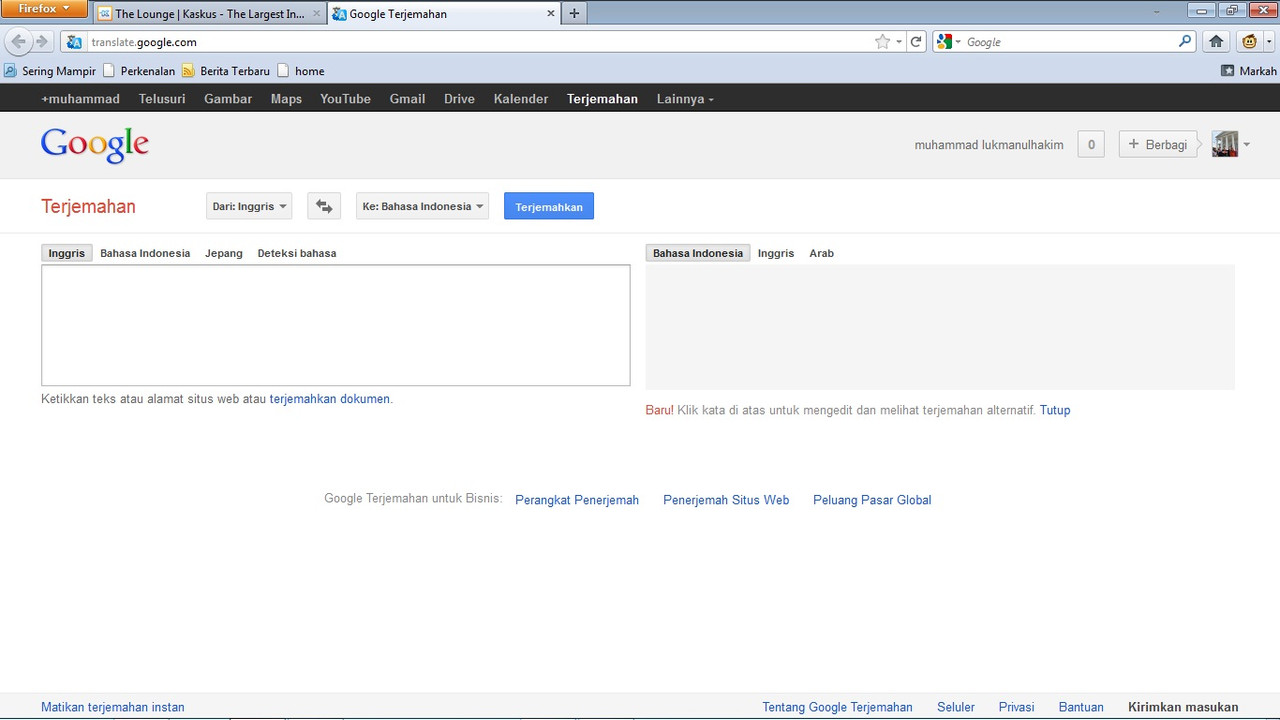Reload the page with the refresh icon
The width and height of the screenshot is (1280, 720).
(x=916, y=42)
